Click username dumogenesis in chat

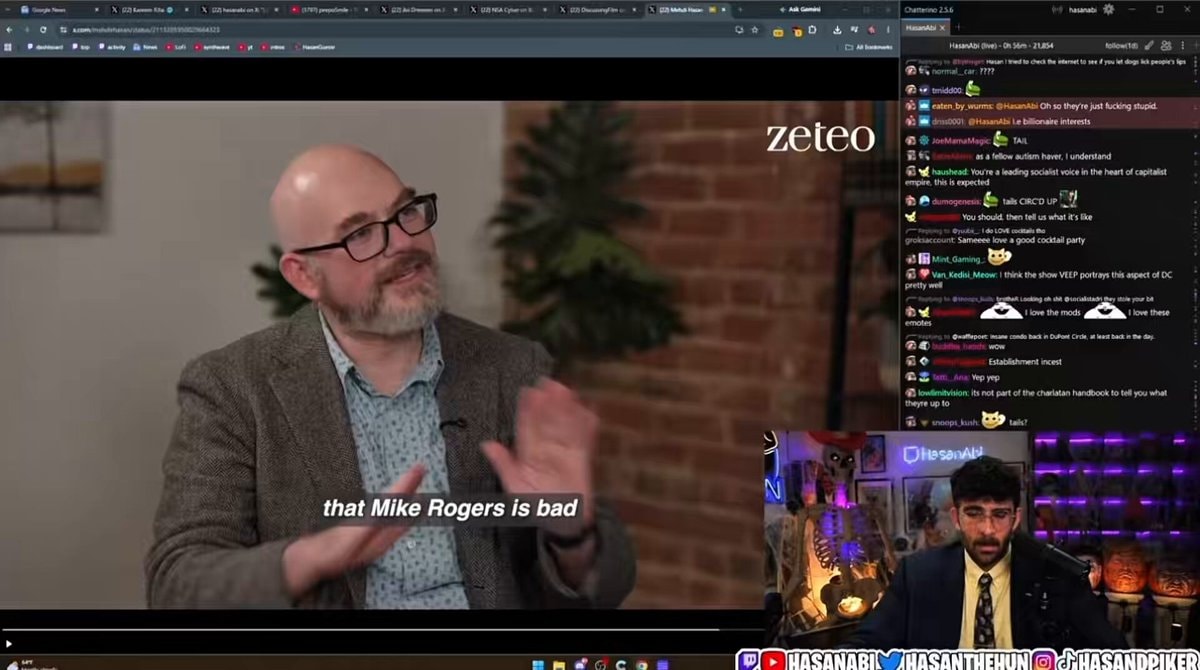coord(955,202)
